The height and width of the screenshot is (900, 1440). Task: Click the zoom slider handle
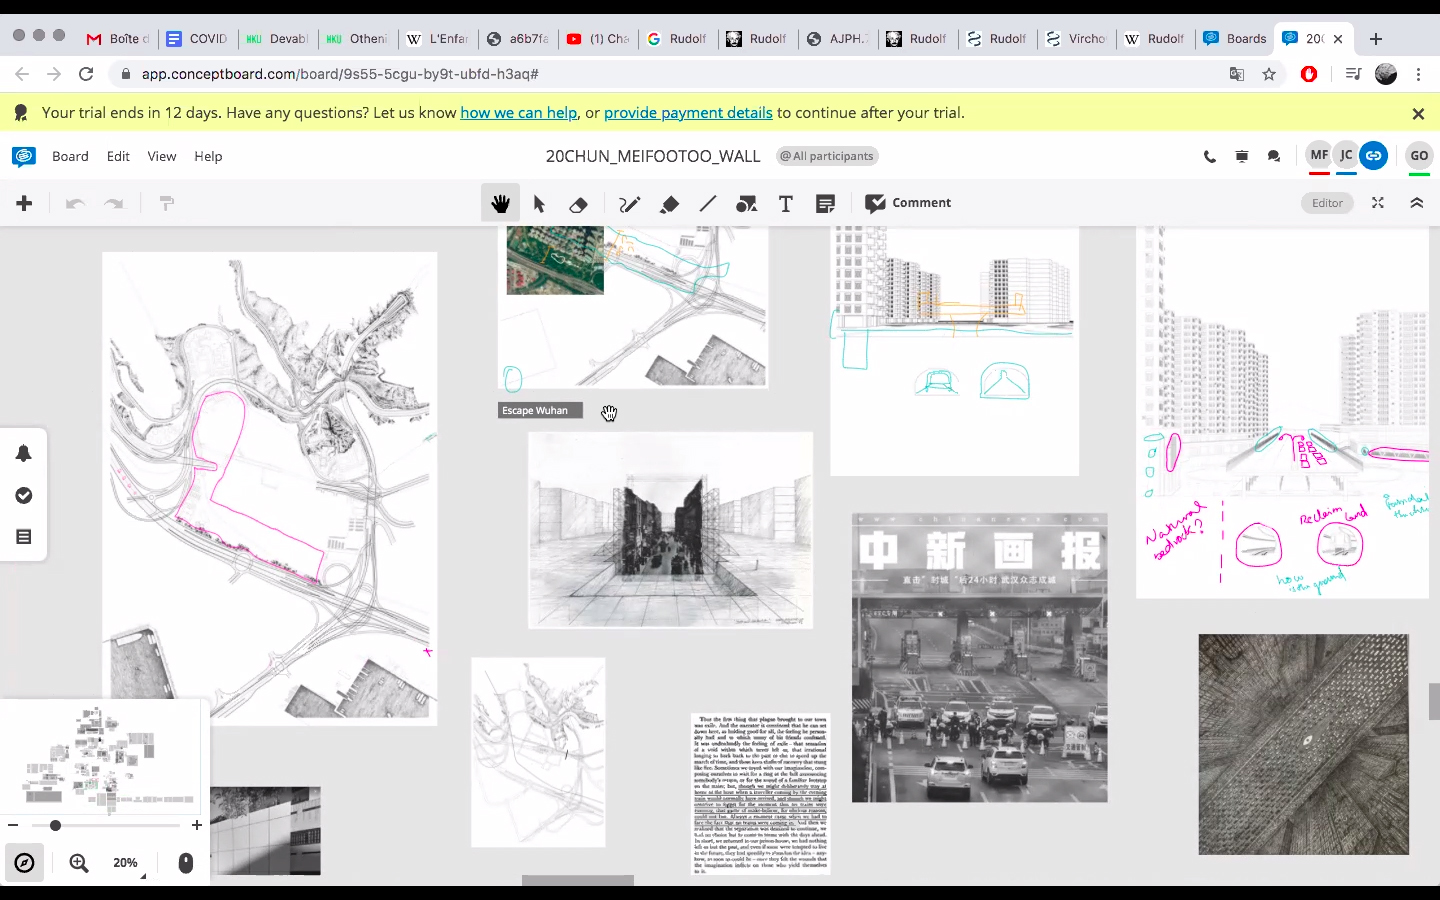pos(55,825)
